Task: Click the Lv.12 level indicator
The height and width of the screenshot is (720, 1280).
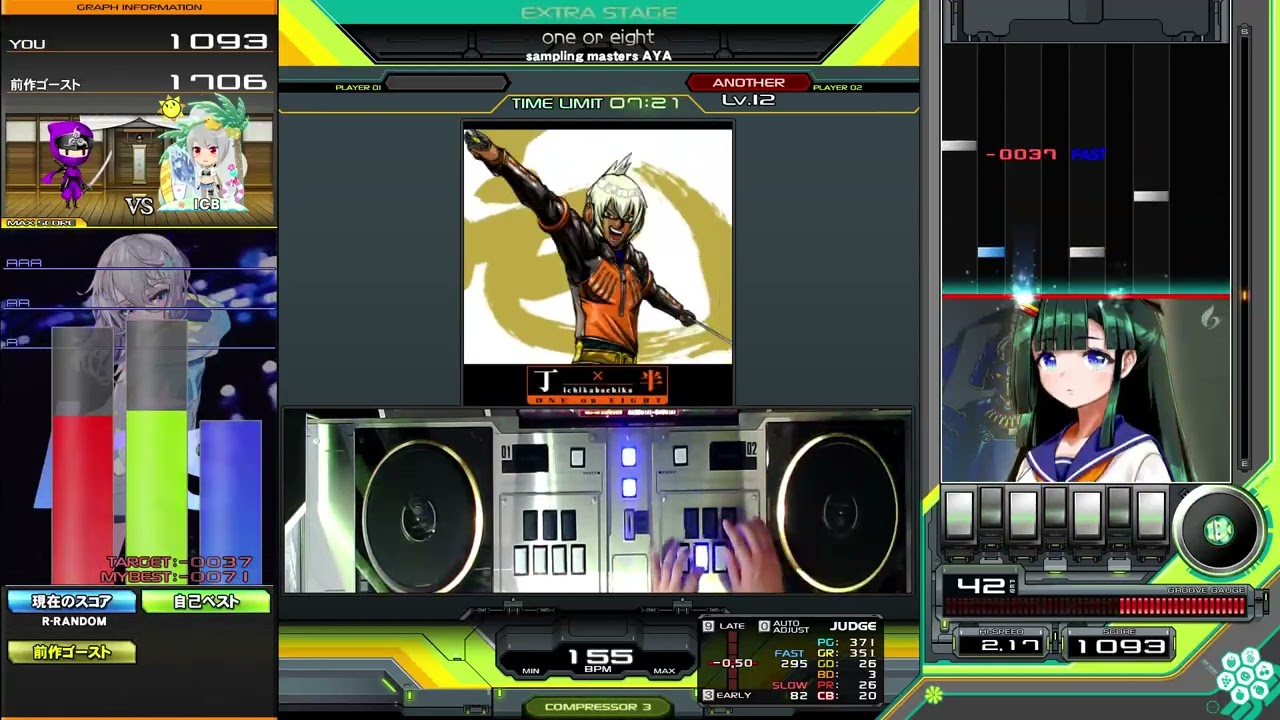Action: (x=748, y=100)
